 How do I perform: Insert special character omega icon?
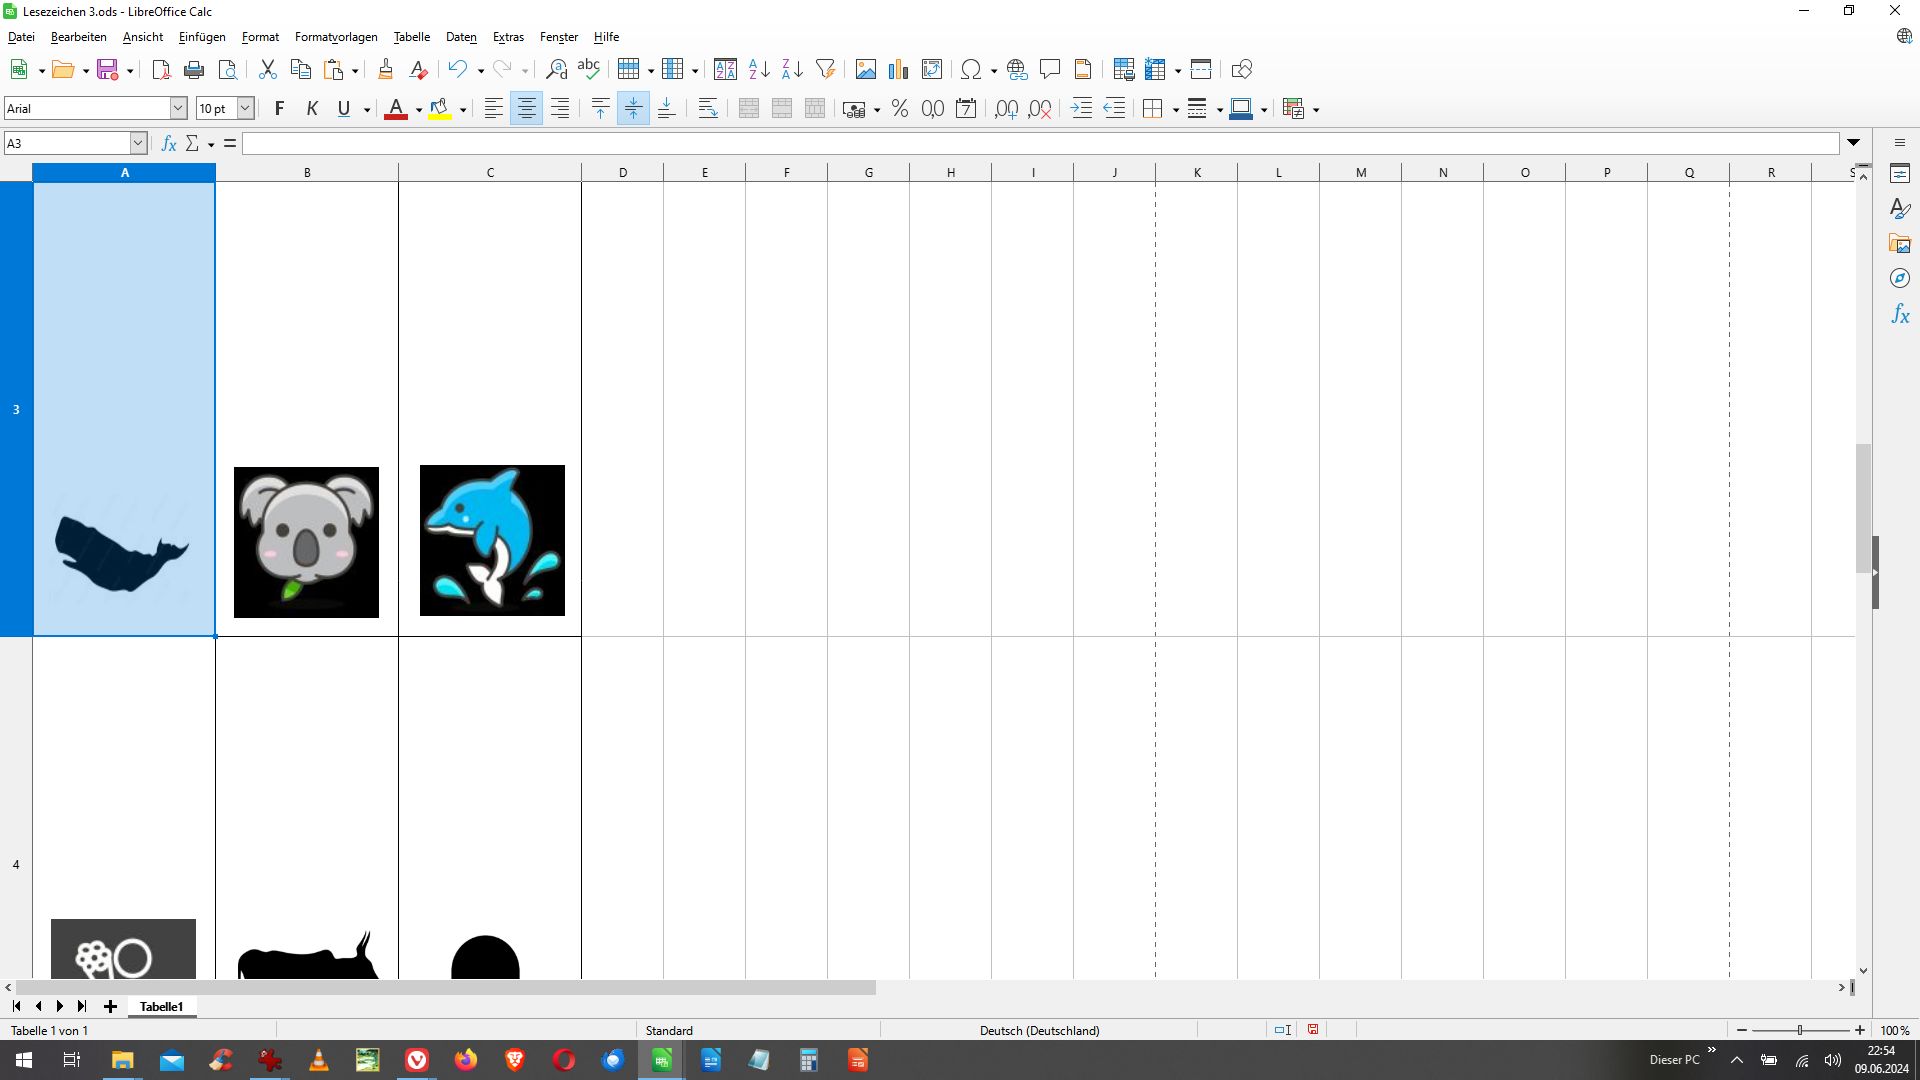[970, 69]
